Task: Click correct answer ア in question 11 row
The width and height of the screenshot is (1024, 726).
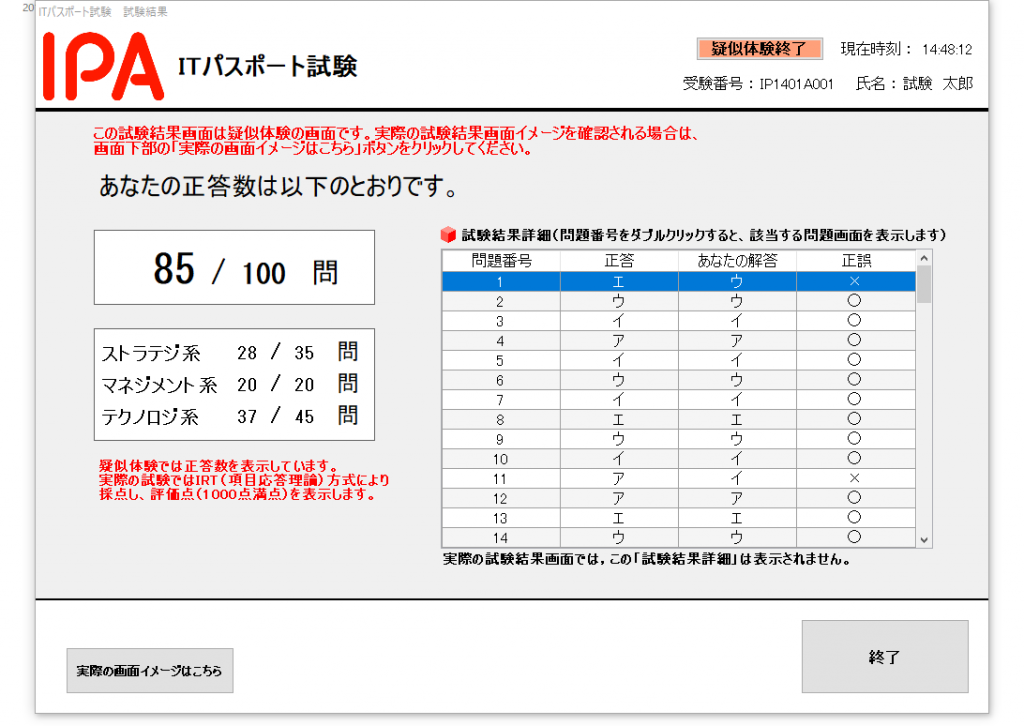Action: [618, 479]
